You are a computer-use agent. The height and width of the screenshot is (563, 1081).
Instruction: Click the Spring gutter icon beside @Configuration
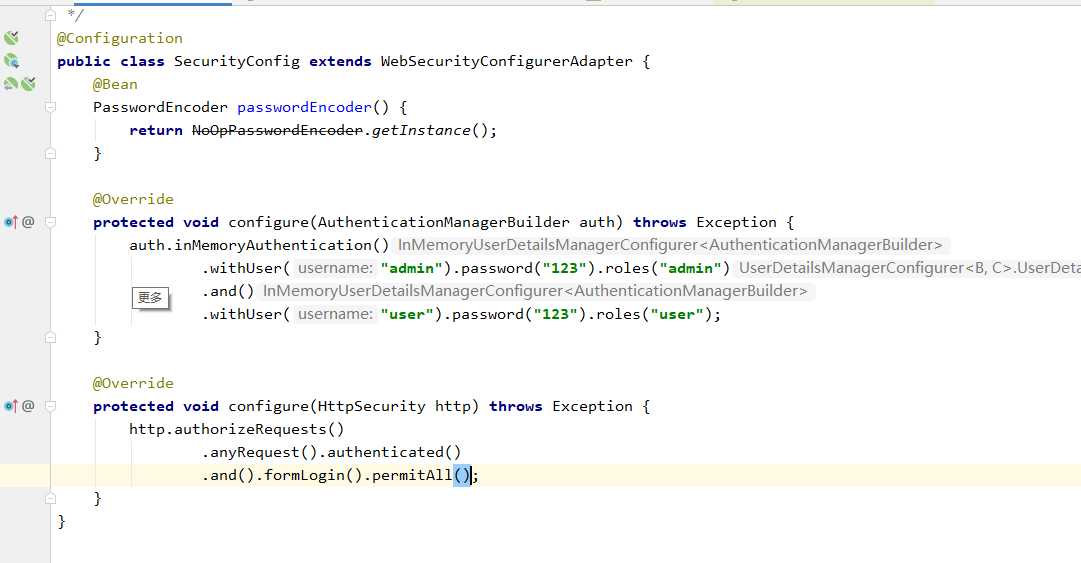click(x=11, y=38)
